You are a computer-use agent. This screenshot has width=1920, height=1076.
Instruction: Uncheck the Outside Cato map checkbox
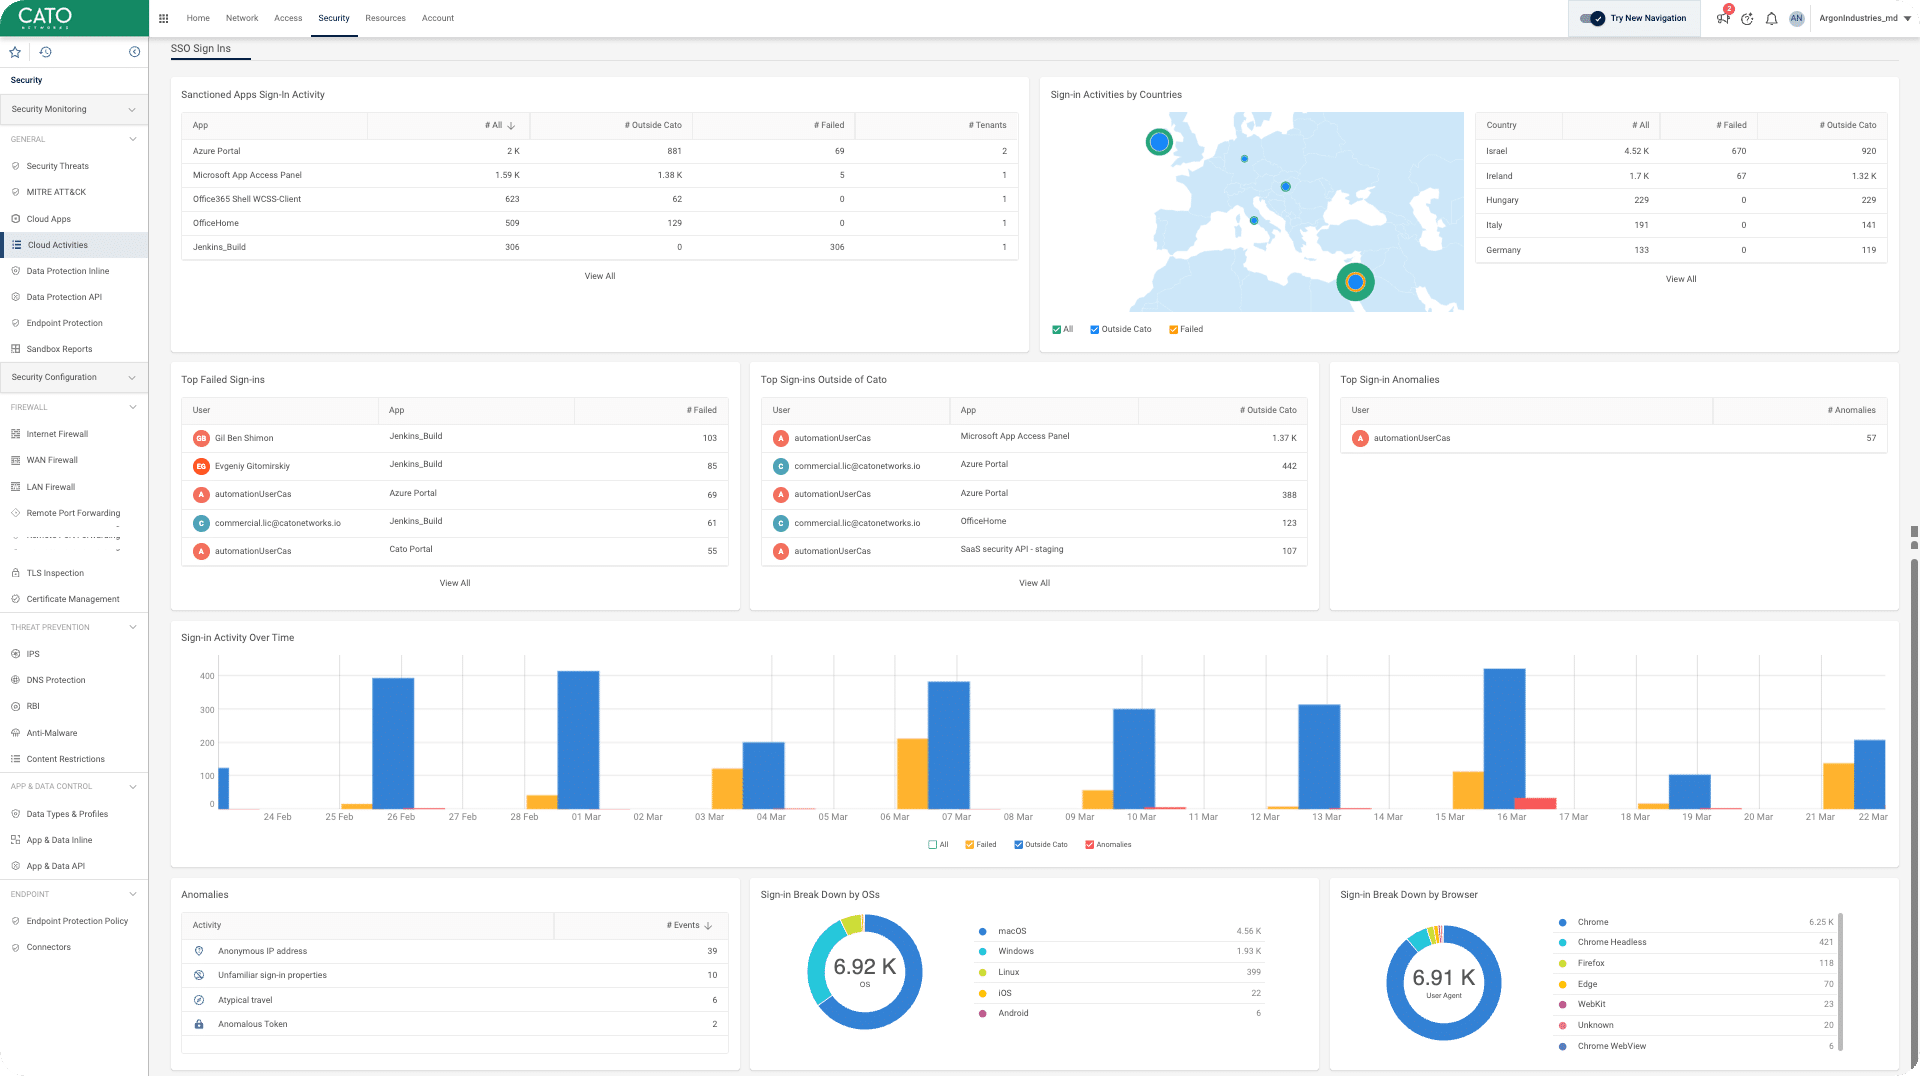[x=1095, y=329]
